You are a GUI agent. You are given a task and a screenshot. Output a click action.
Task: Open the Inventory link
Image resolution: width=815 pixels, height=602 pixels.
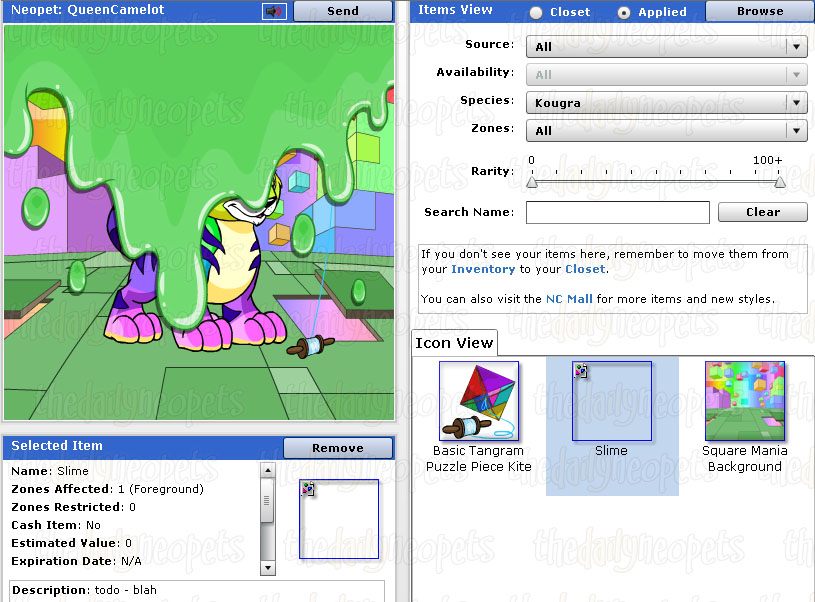483,269
